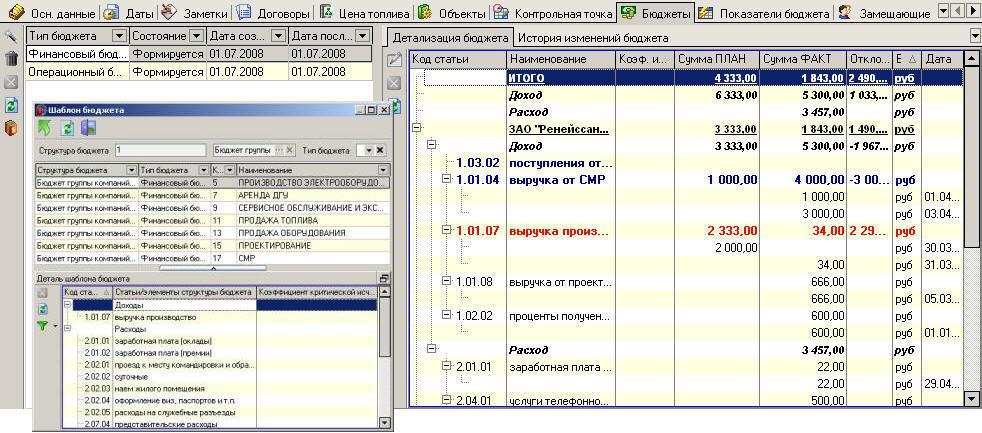Click the Заметки tab notes icon
The image size is (982, 433).
click(168, 12)
